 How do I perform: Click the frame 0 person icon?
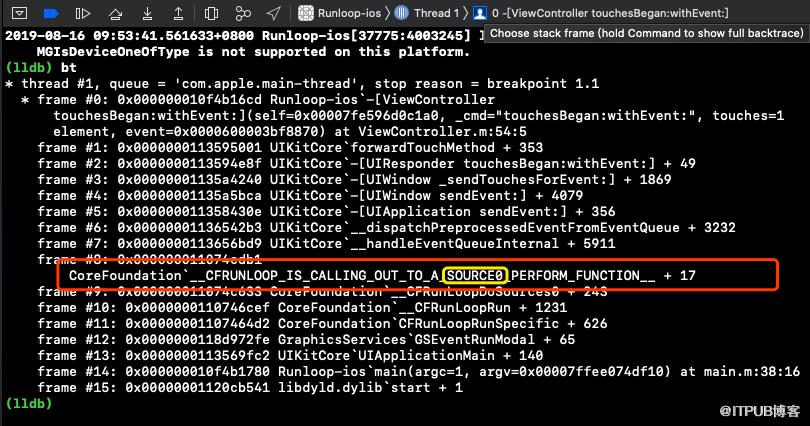pos(480,13)
